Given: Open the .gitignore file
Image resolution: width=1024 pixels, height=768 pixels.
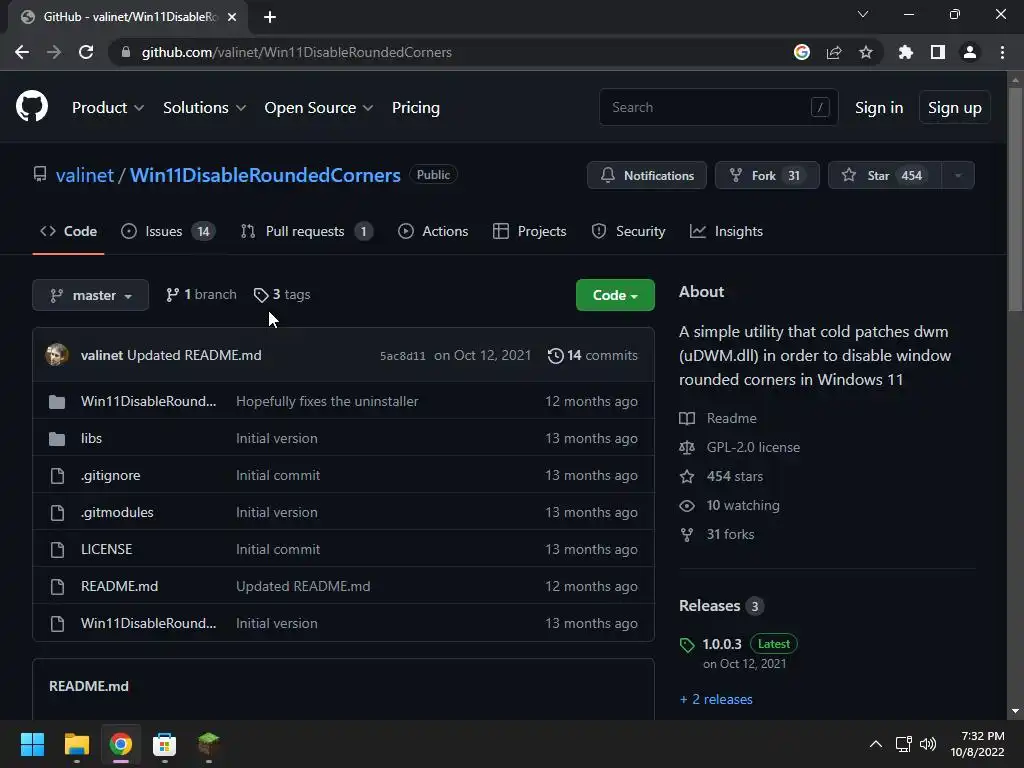Looking at the screenshot, I should click(x=110, y=475).
